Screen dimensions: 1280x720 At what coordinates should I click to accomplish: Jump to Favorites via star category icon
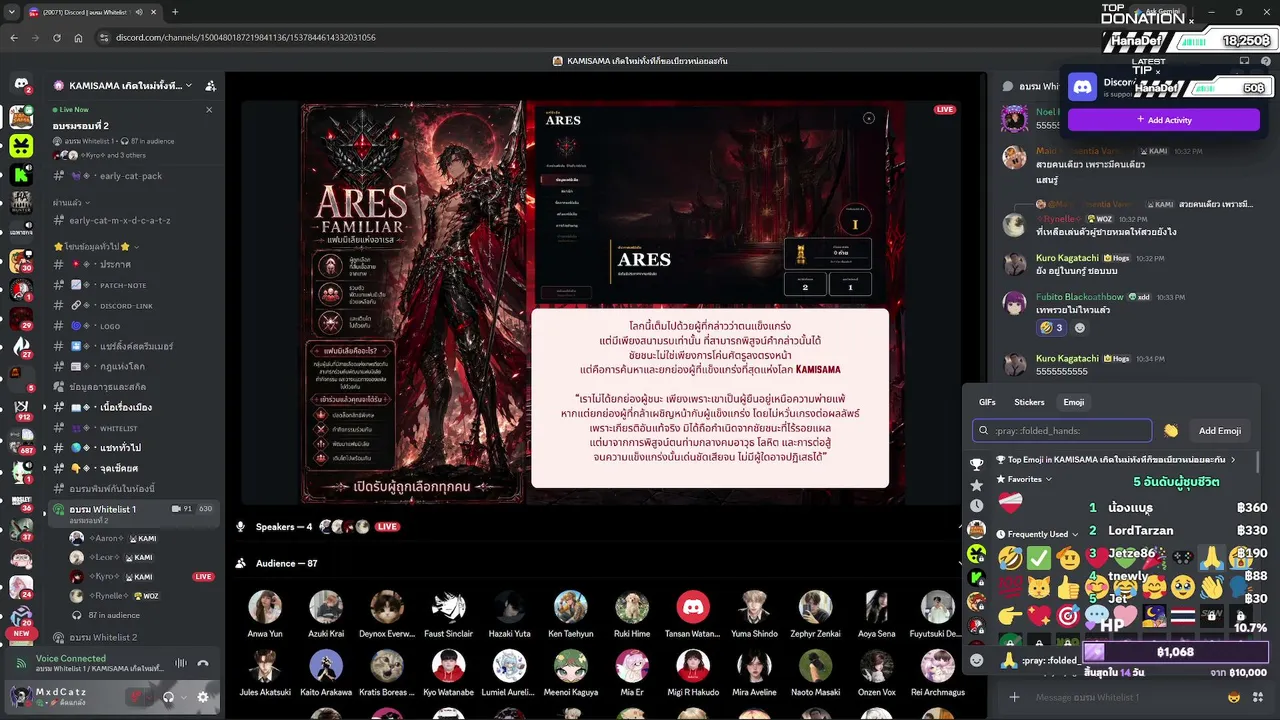tap(977, 485)
